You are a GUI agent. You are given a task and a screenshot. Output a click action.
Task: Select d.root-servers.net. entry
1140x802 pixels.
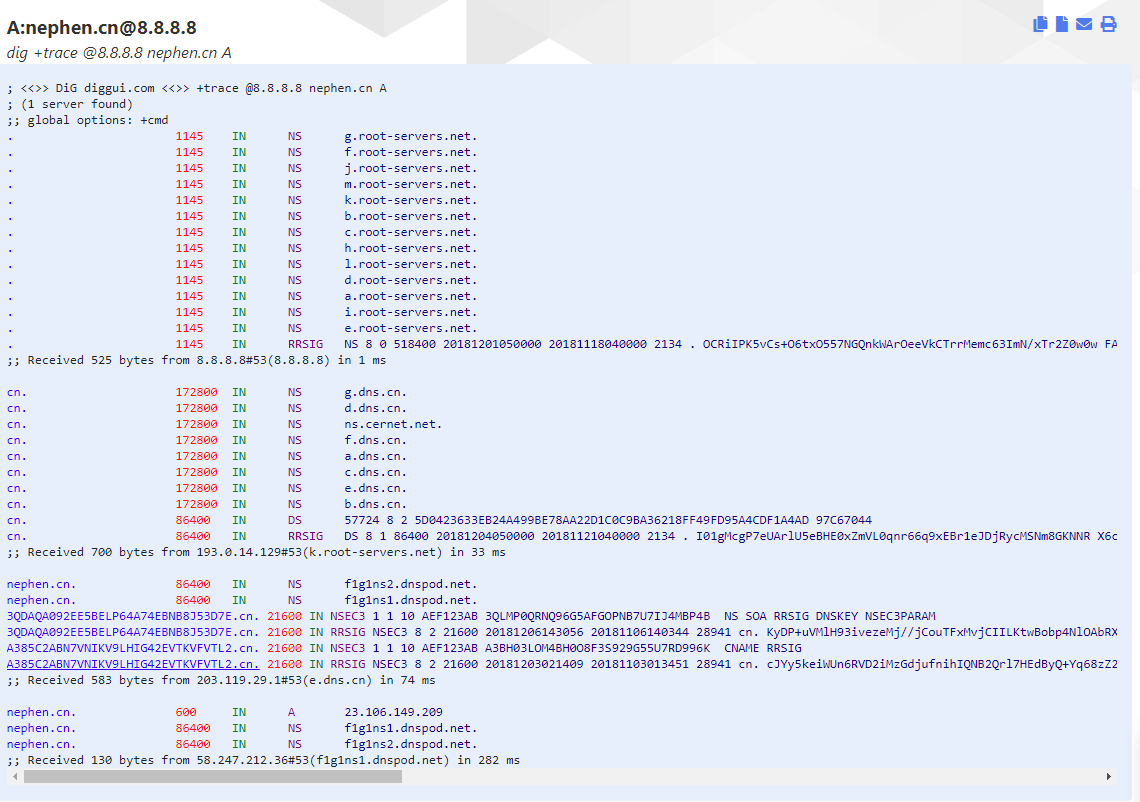(411, 280)
